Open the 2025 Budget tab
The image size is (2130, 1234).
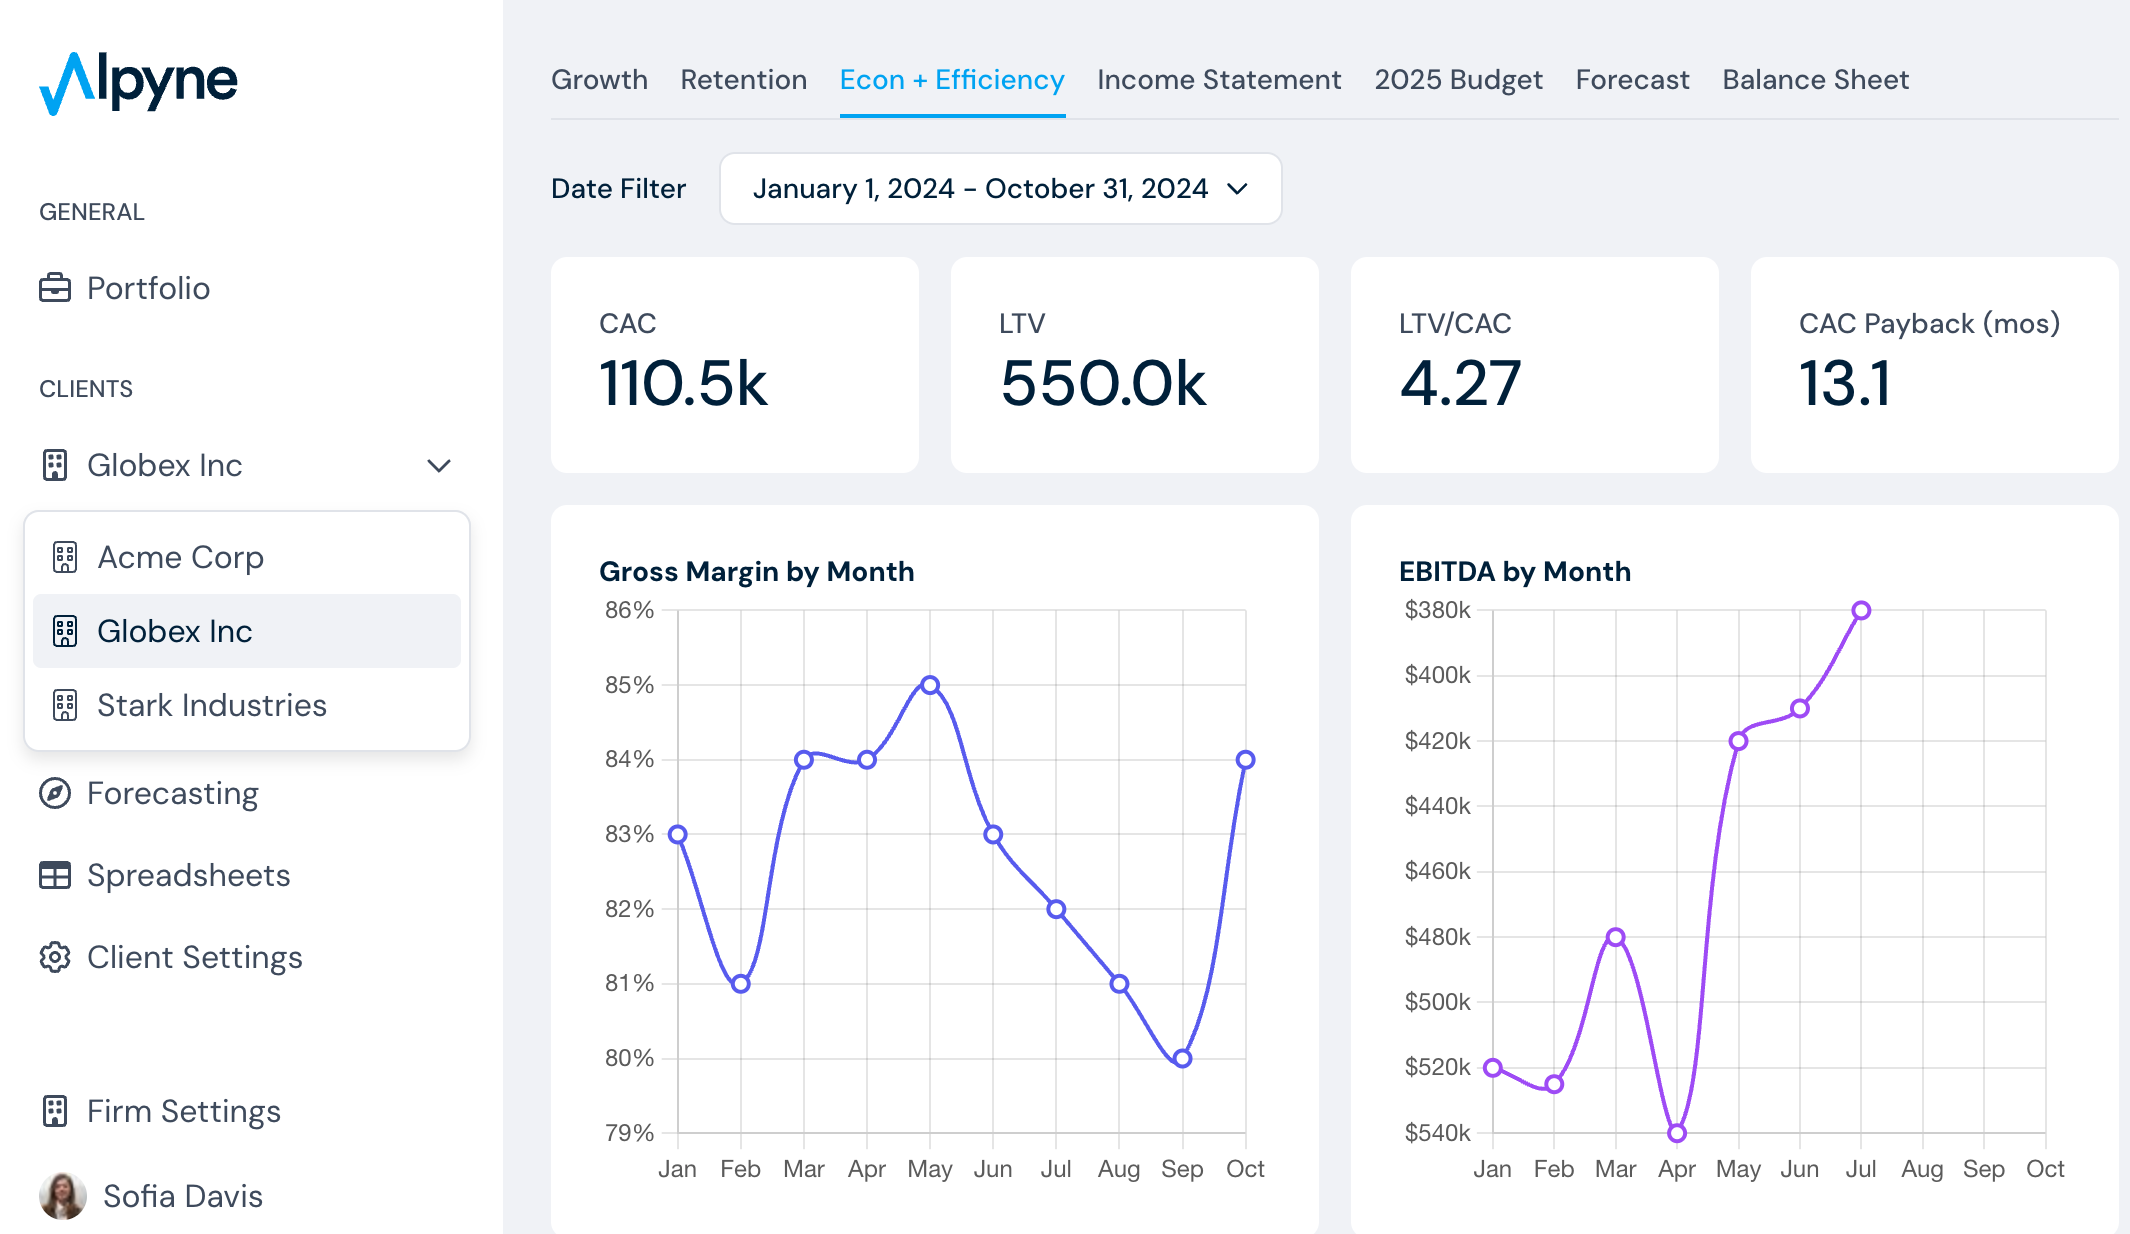click(1458, 80)
